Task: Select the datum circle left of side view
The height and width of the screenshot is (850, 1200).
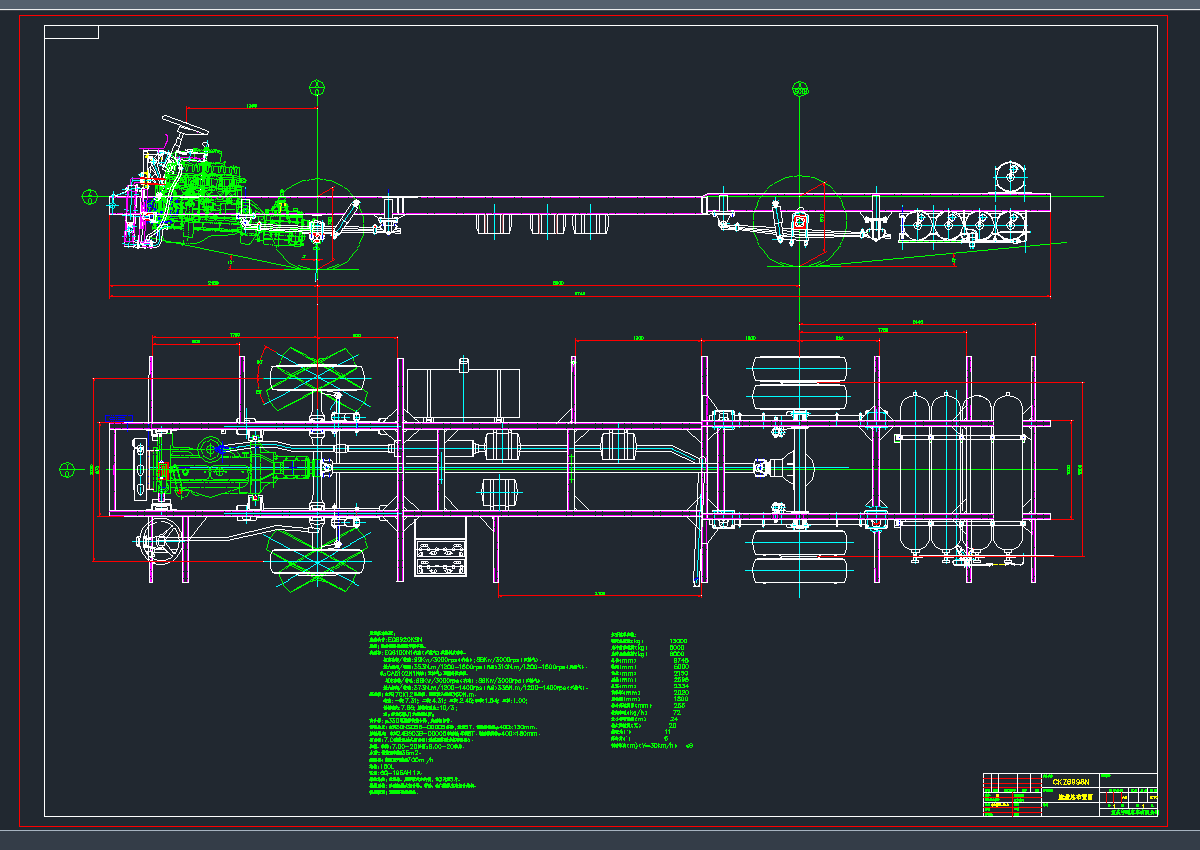Action: point(89,197)
